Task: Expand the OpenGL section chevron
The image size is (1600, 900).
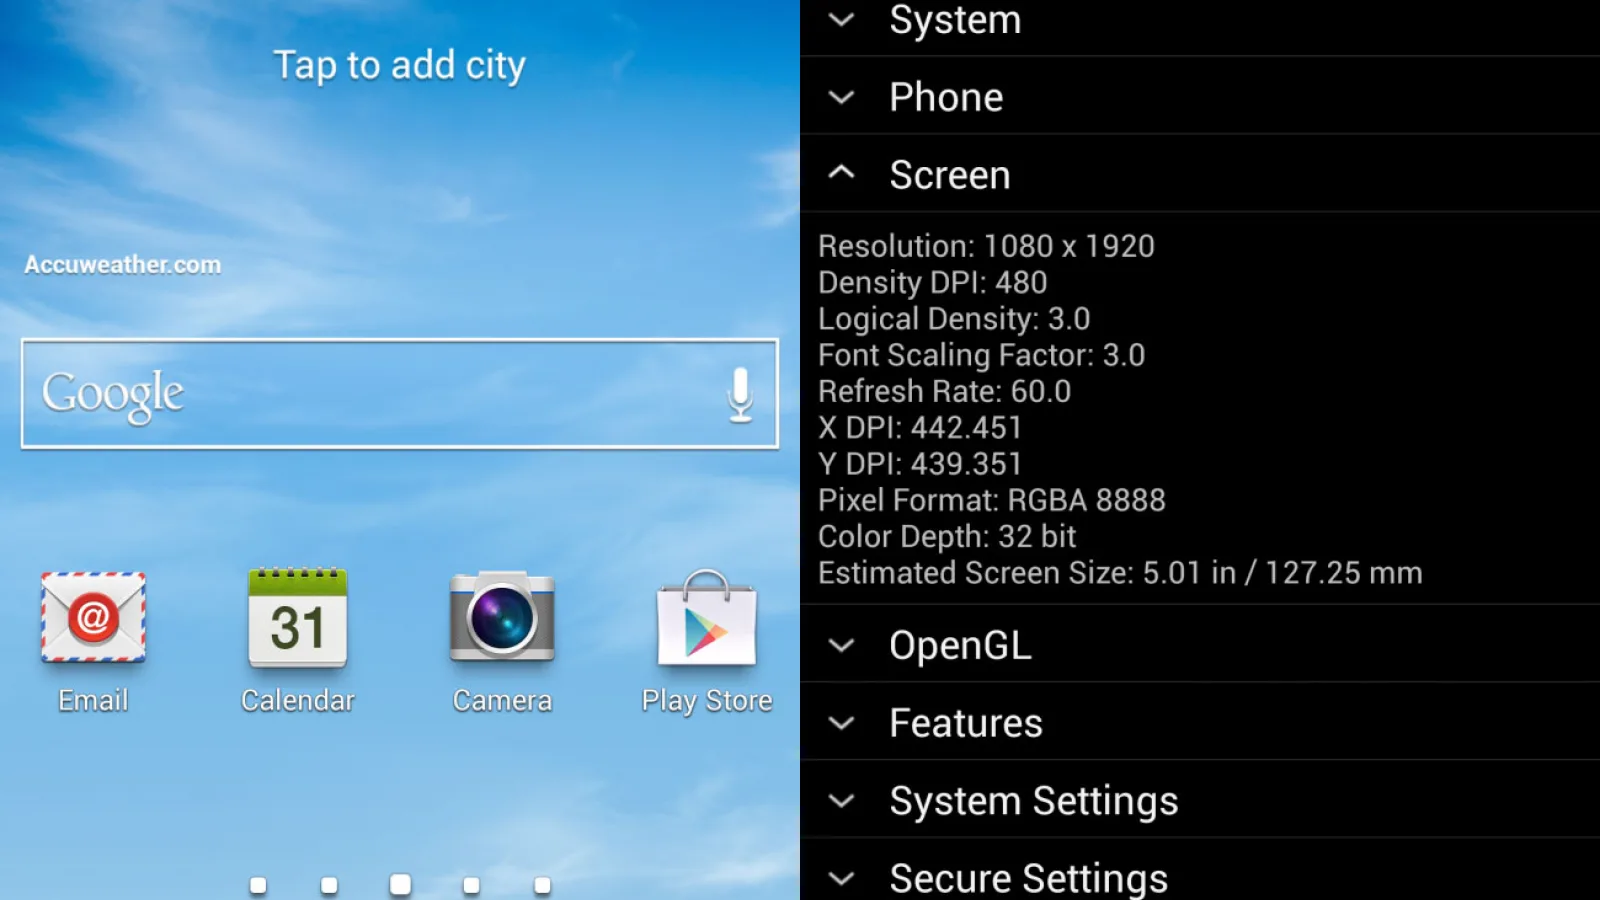Action: (x=842, y=645)
